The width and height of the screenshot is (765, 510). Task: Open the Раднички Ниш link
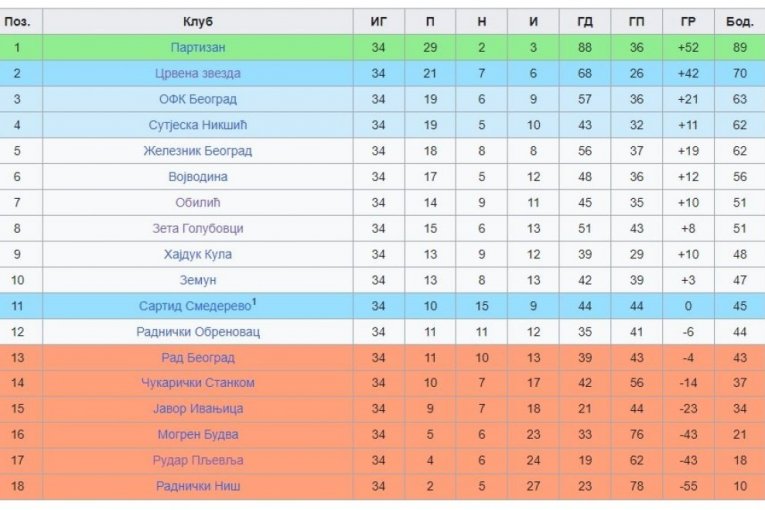198,486
